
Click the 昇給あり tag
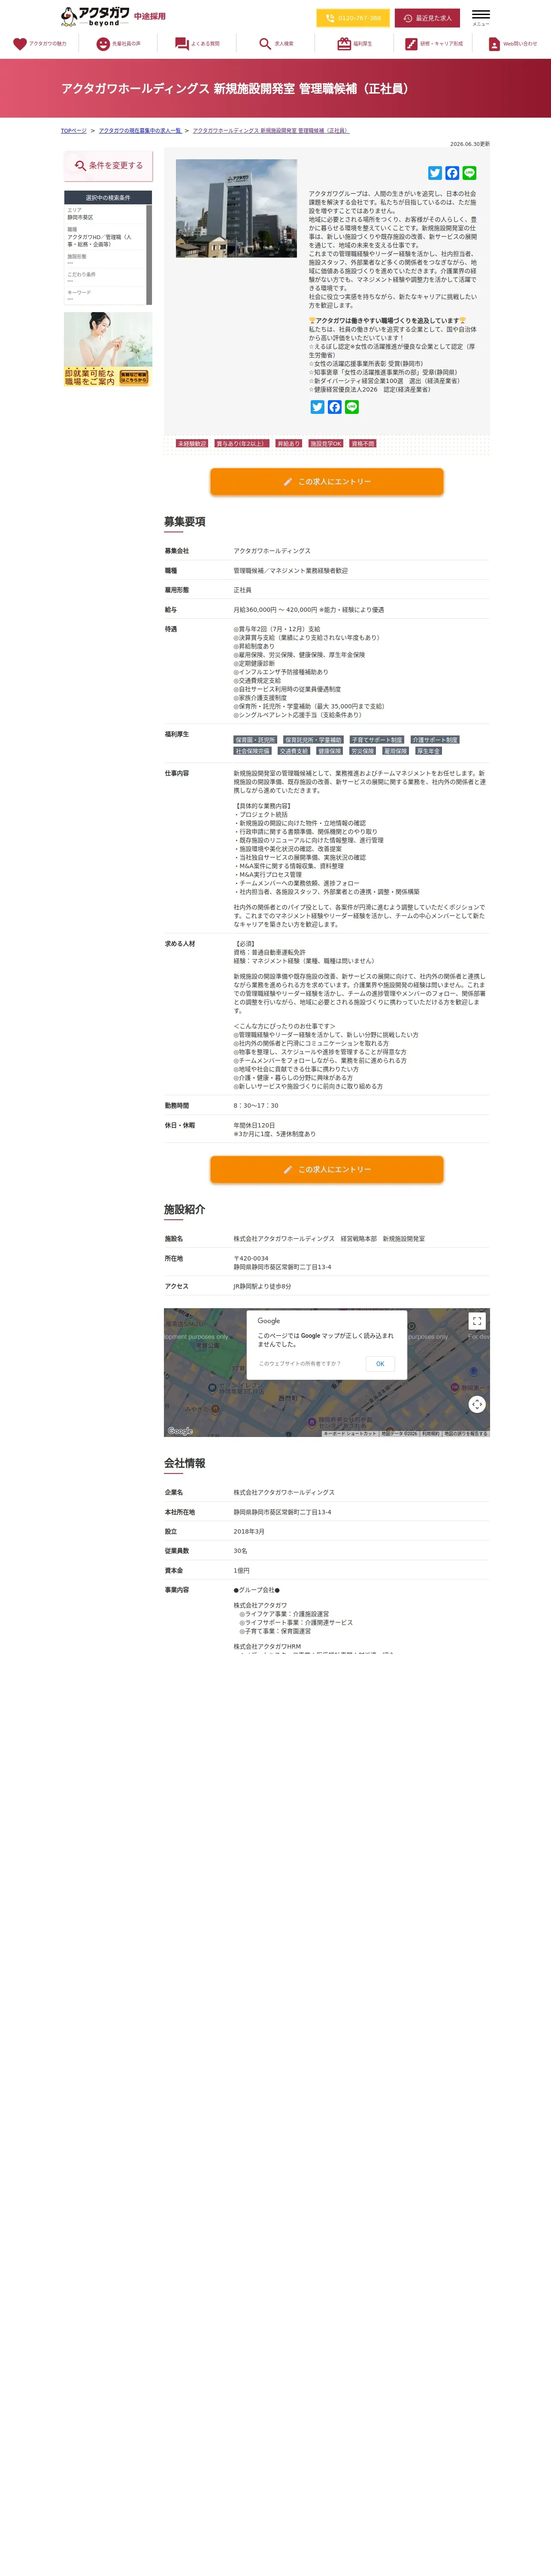pyautogui.click(x=288, y=443)
